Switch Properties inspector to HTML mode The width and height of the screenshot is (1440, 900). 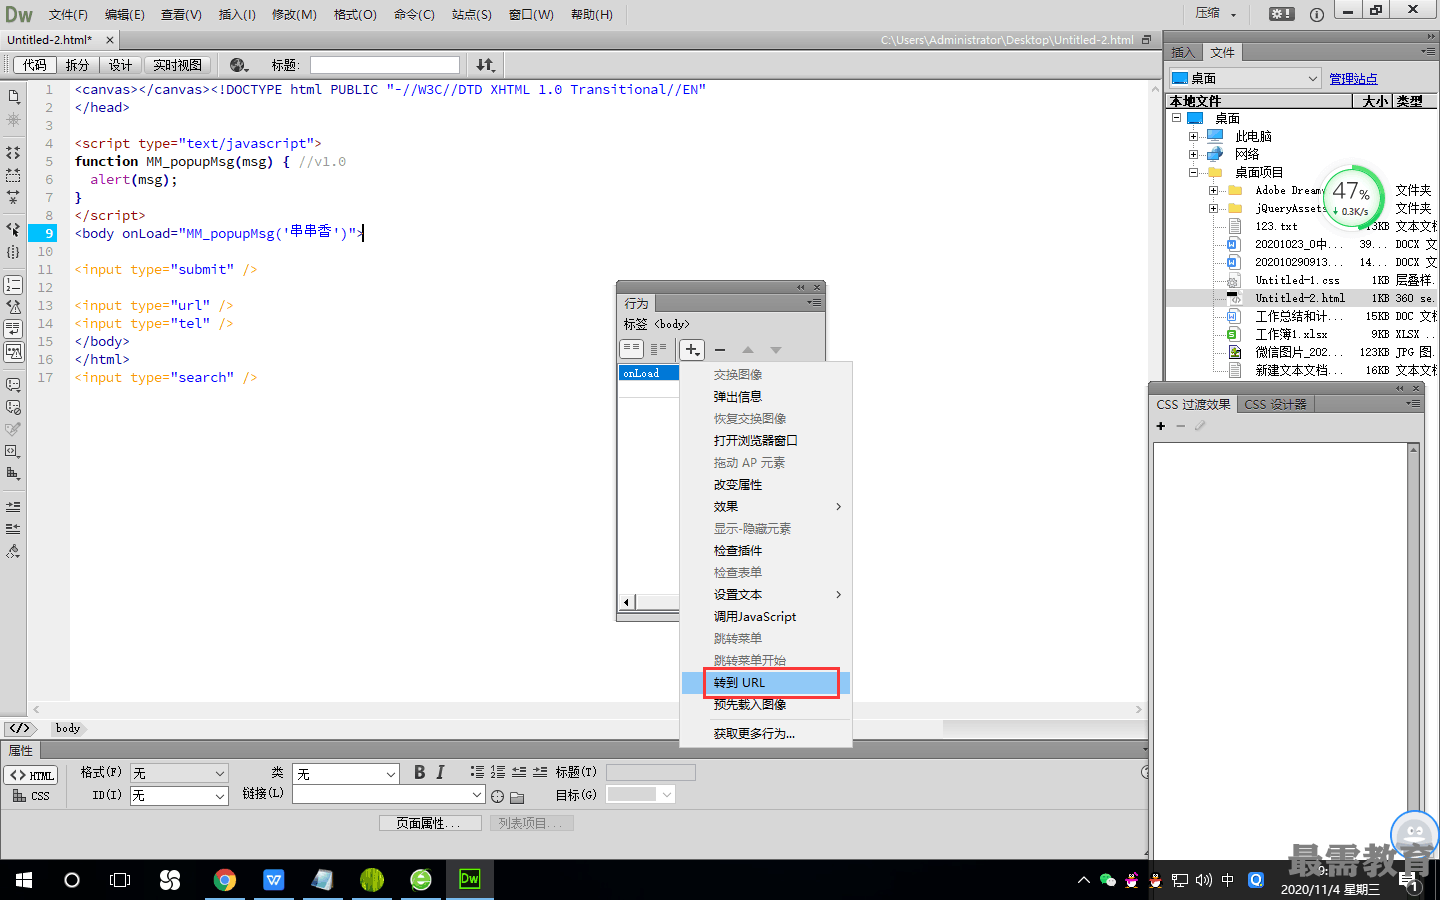[x=31, y=775]
